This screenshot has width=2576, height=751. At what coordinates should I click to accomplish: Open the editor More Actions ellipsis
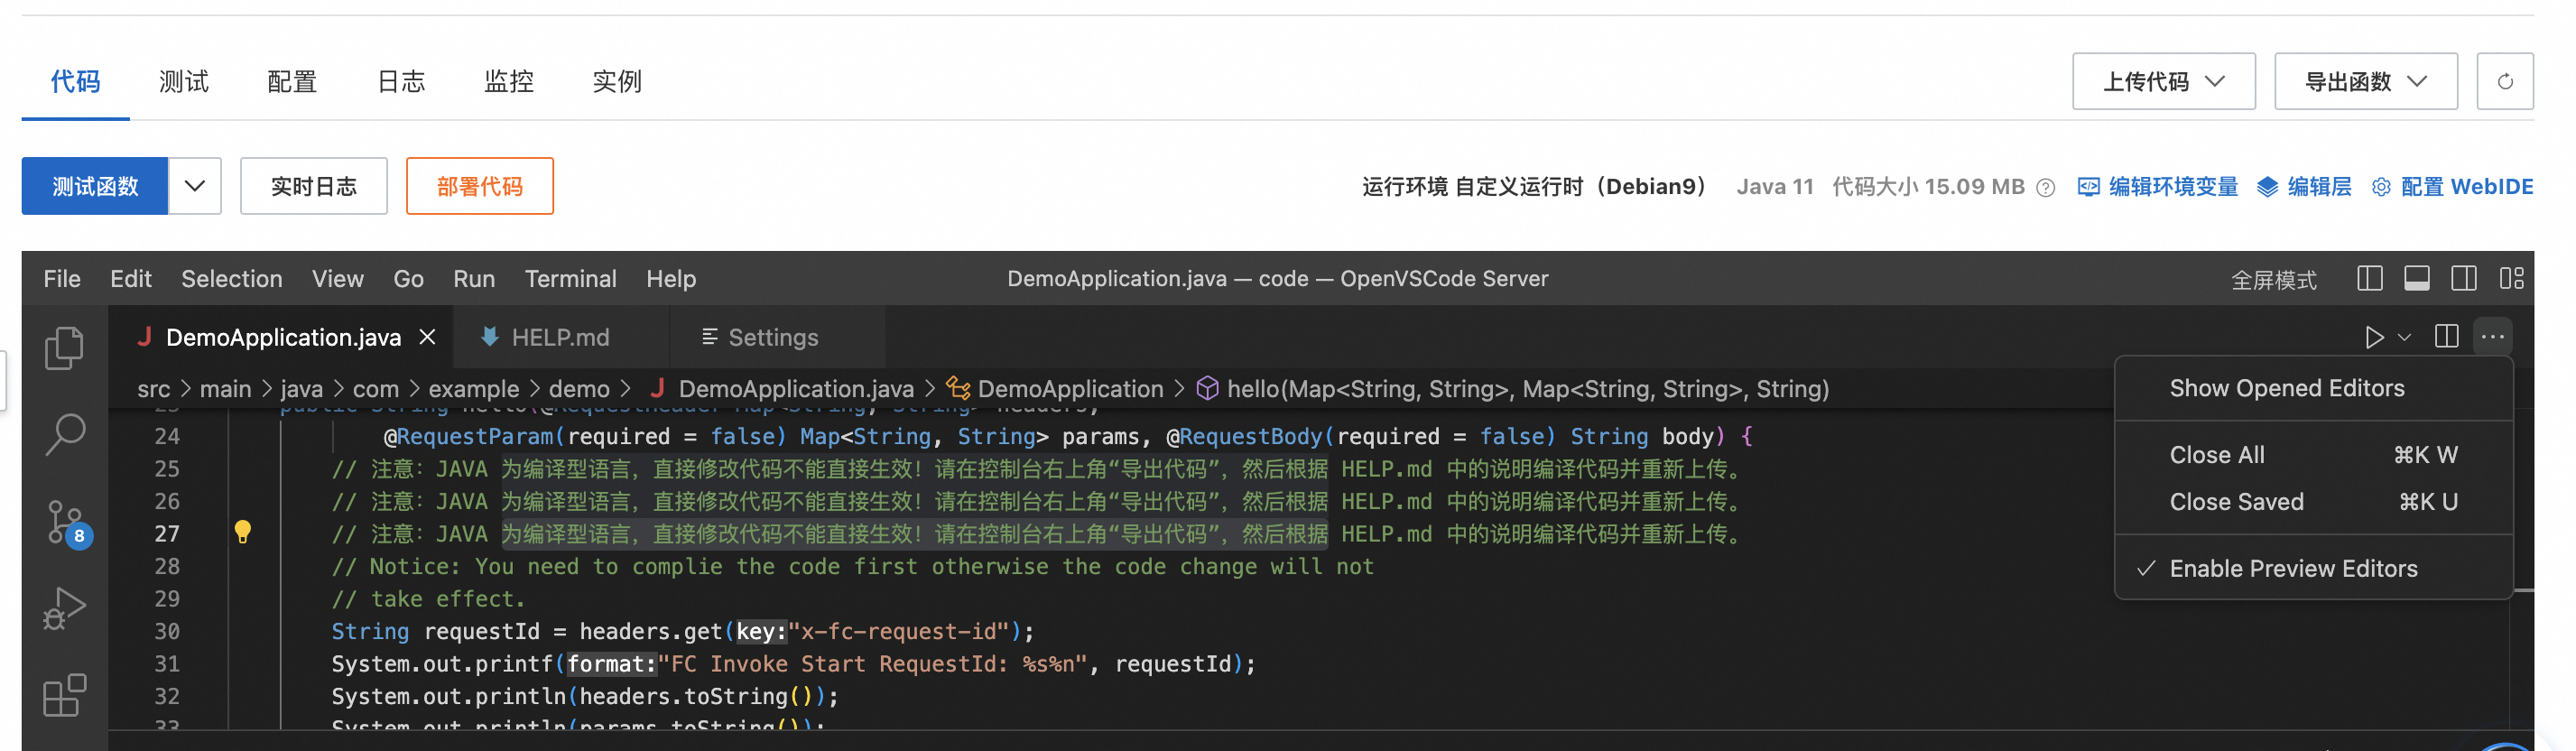coord(2492,337)
